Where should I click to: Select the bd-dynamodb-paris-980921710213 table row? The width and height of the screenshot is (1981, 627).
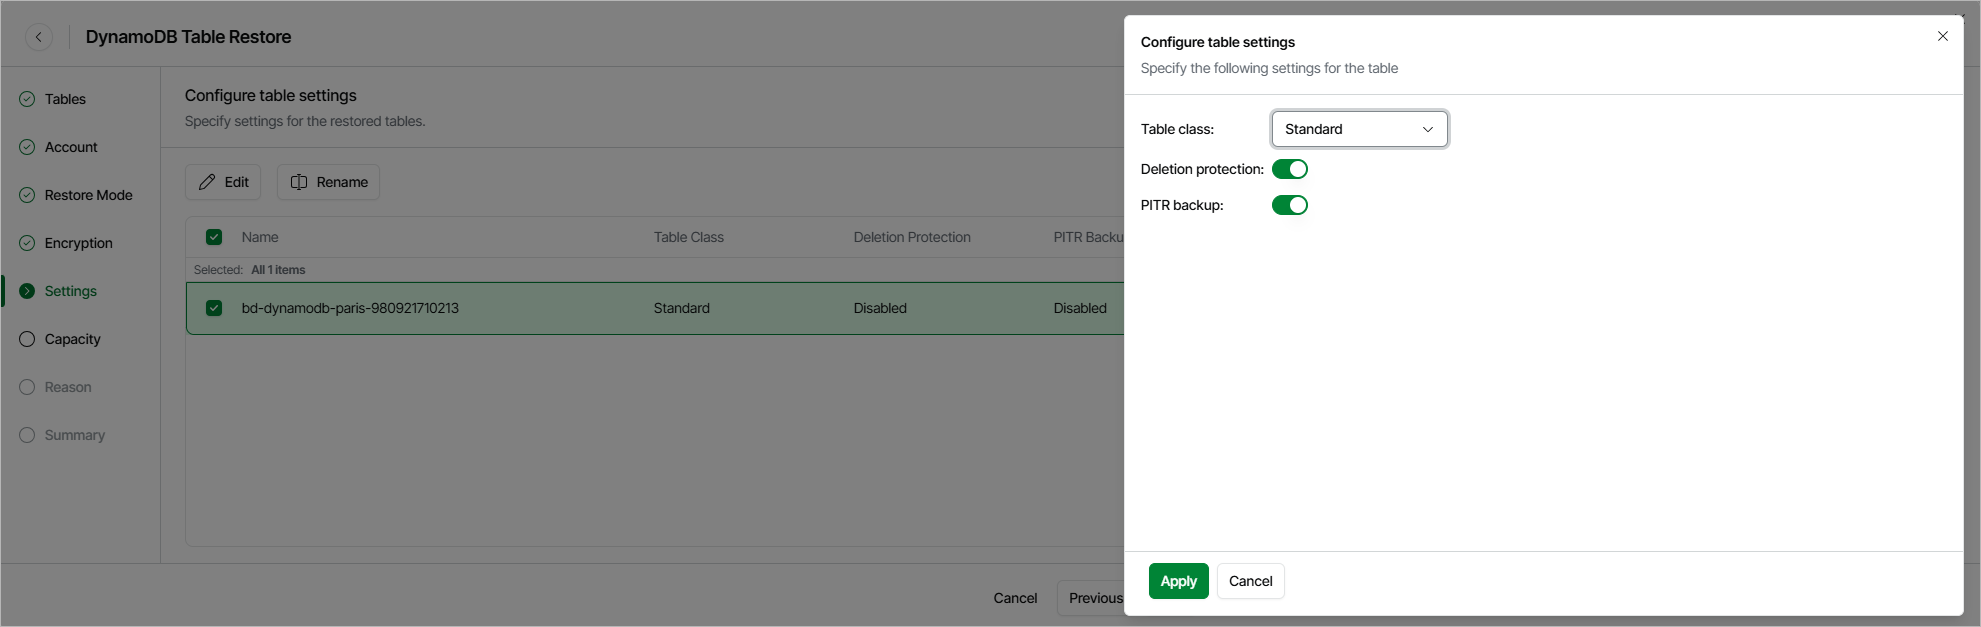350,308
